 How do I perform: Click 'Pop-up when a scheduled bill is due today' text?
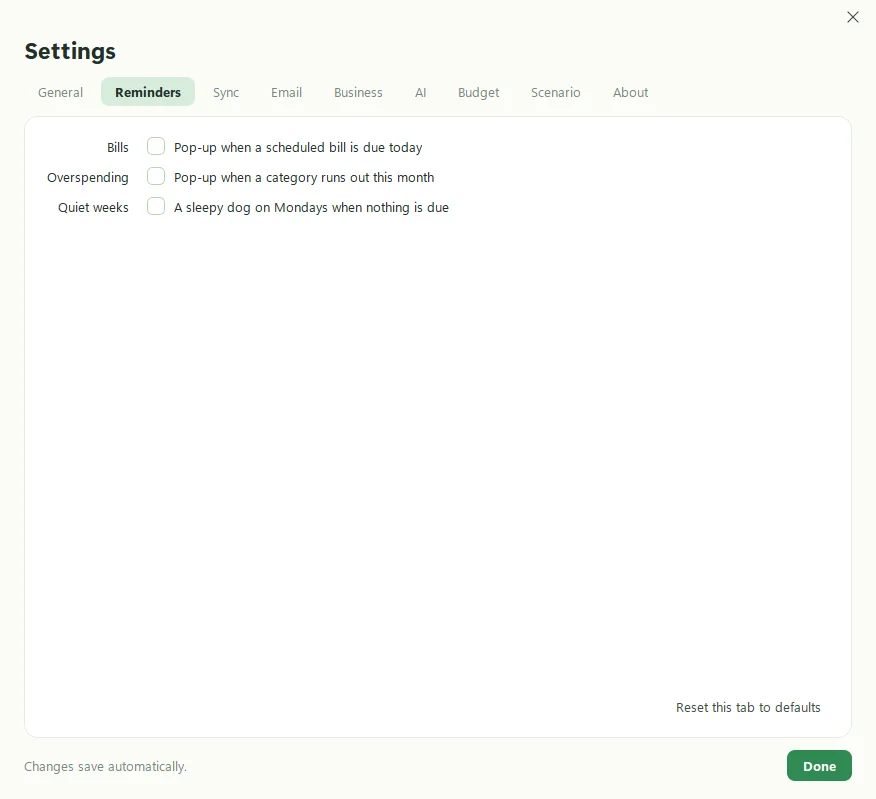tap(298, 148)
